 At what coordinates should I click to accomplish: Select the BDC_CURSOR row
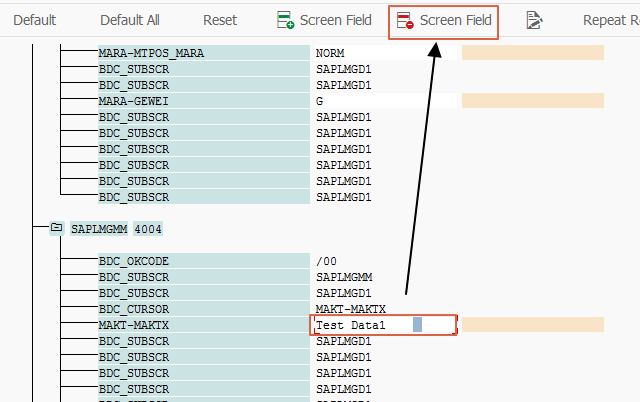pos(204,309)
